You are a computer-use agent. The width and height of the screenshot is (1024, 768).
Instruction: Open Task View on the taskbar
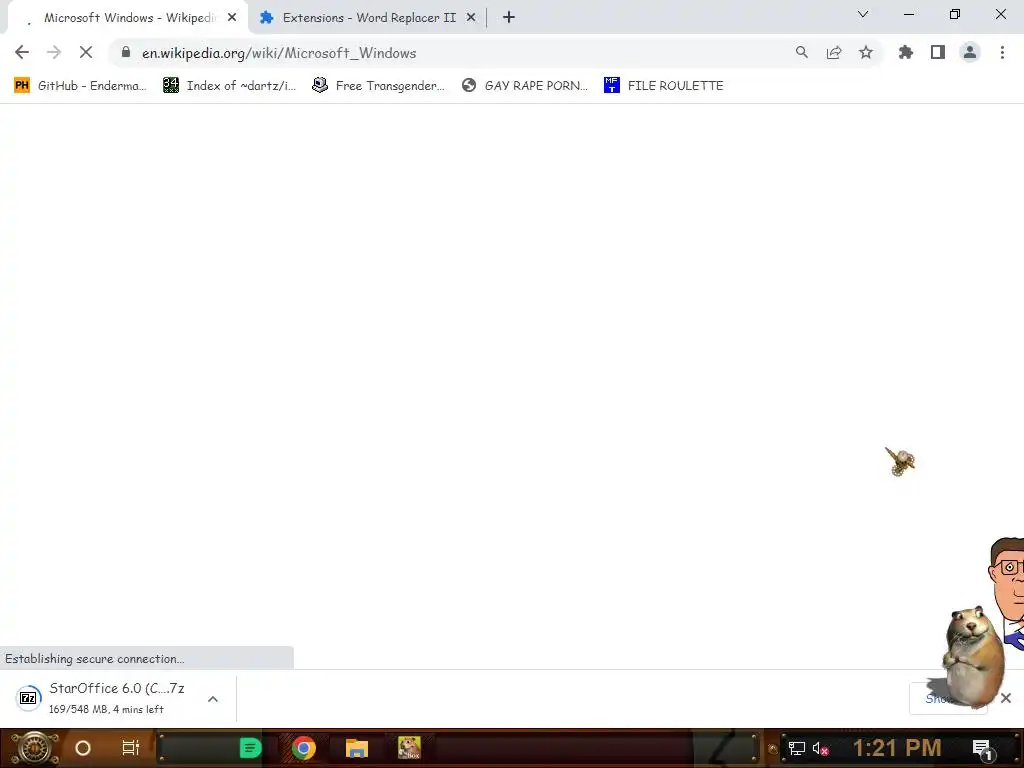(131, 748)
